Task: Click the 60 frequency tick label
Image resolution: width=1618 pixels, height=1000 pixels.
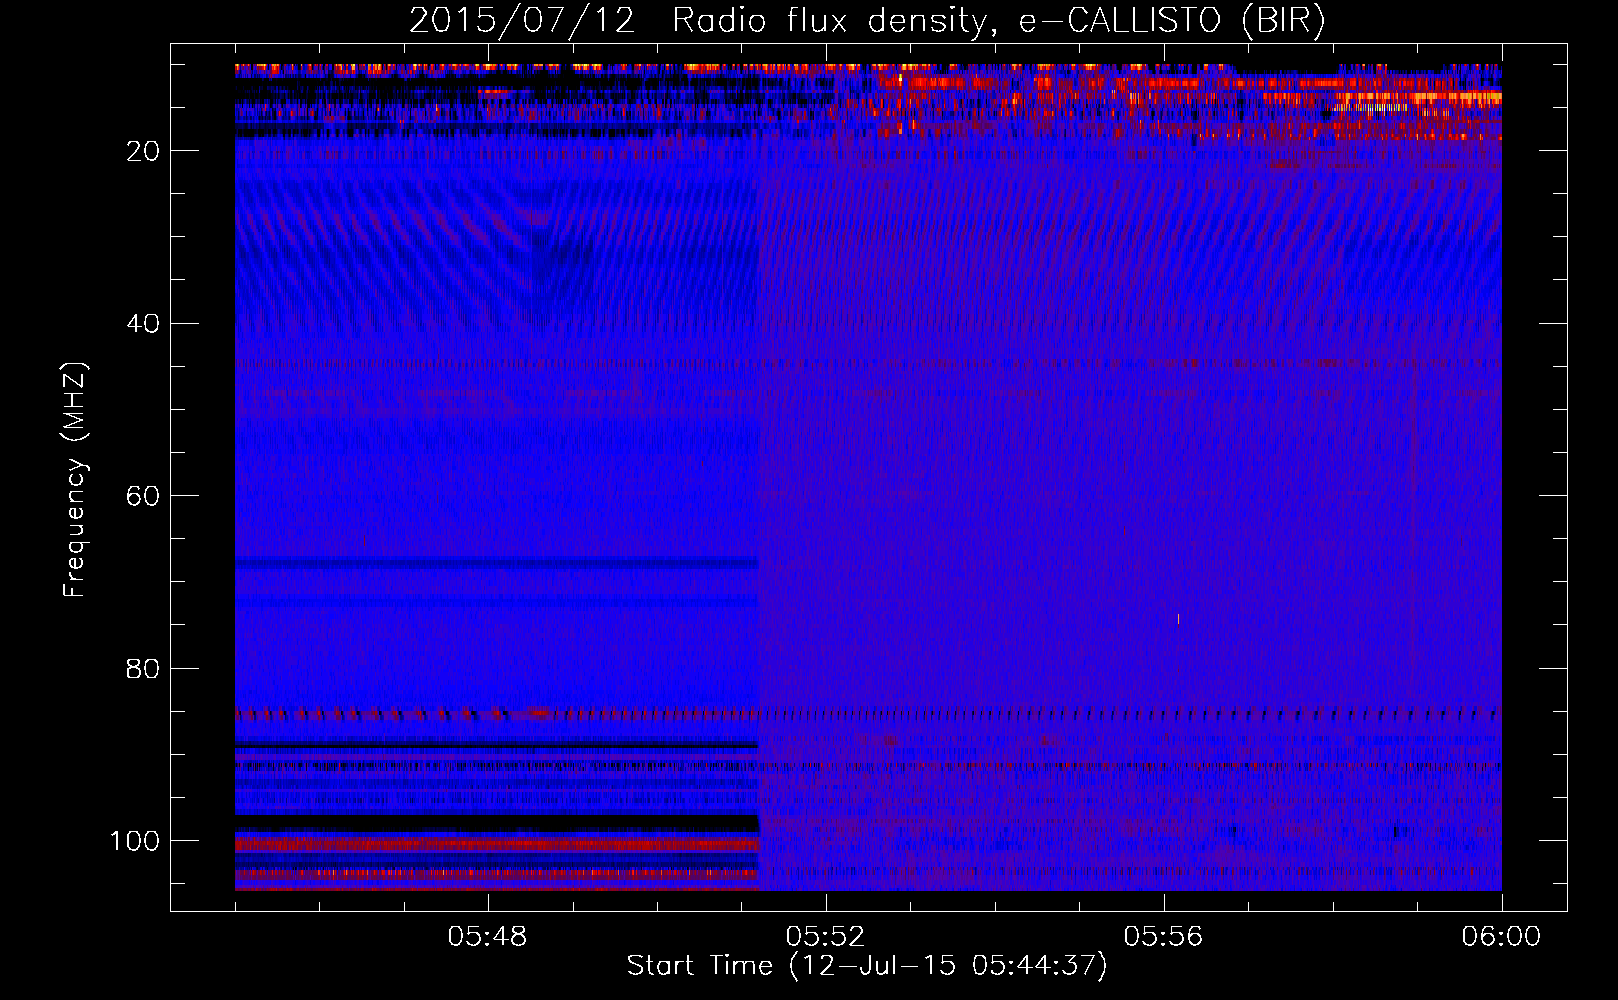Action: click(144, 496)
